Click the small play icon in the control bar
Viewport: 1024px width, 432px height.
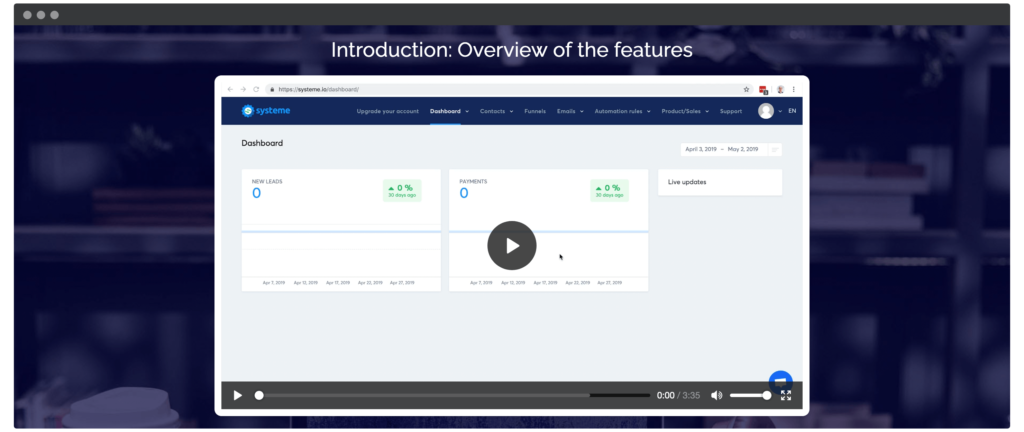[x=238, y=395]
